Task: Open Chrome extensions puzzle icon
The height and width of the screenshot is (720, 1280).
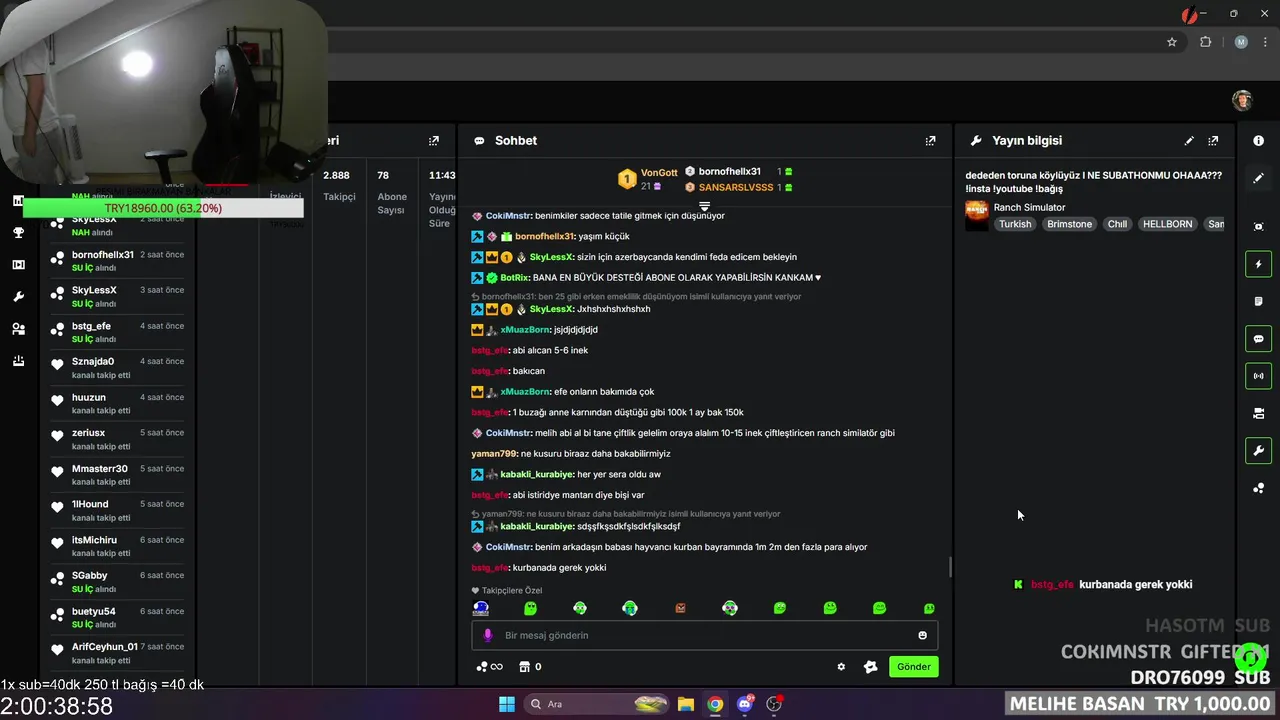Action: coord(1205,42)
